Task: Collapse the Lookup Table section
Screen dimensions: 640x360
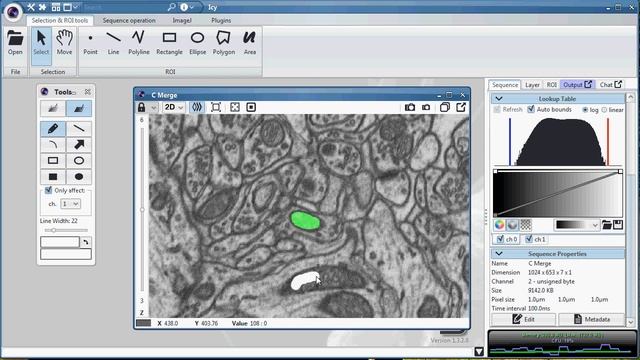Action: point(498,99)
